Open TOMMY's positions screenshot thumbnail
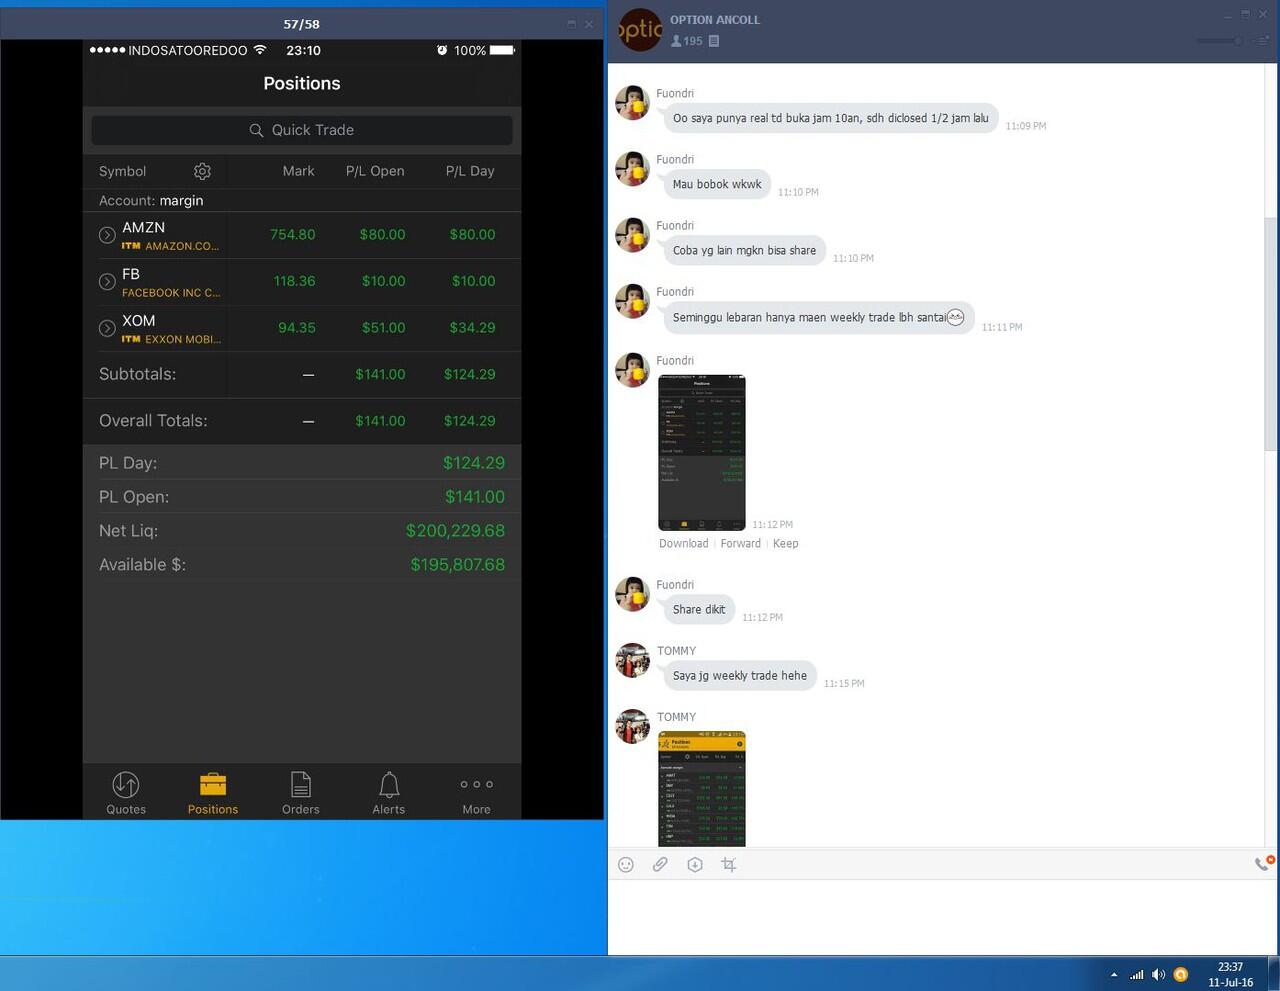 [702, 789]
